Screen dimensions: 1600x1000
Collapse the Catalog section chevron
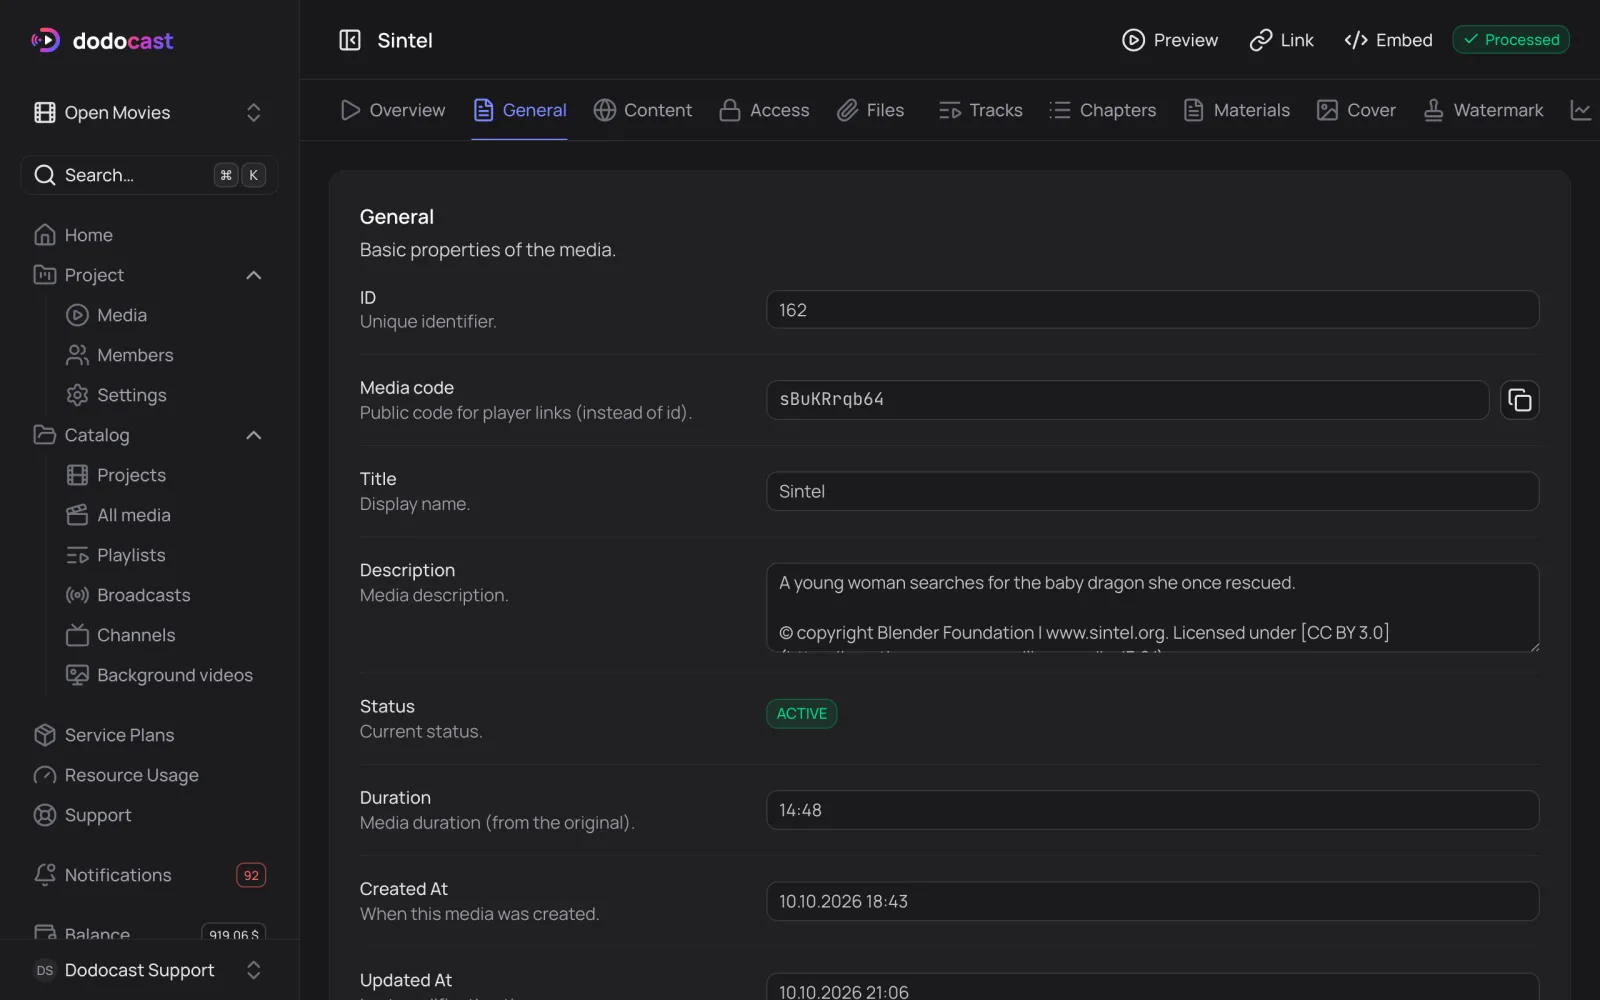point(254,435)
